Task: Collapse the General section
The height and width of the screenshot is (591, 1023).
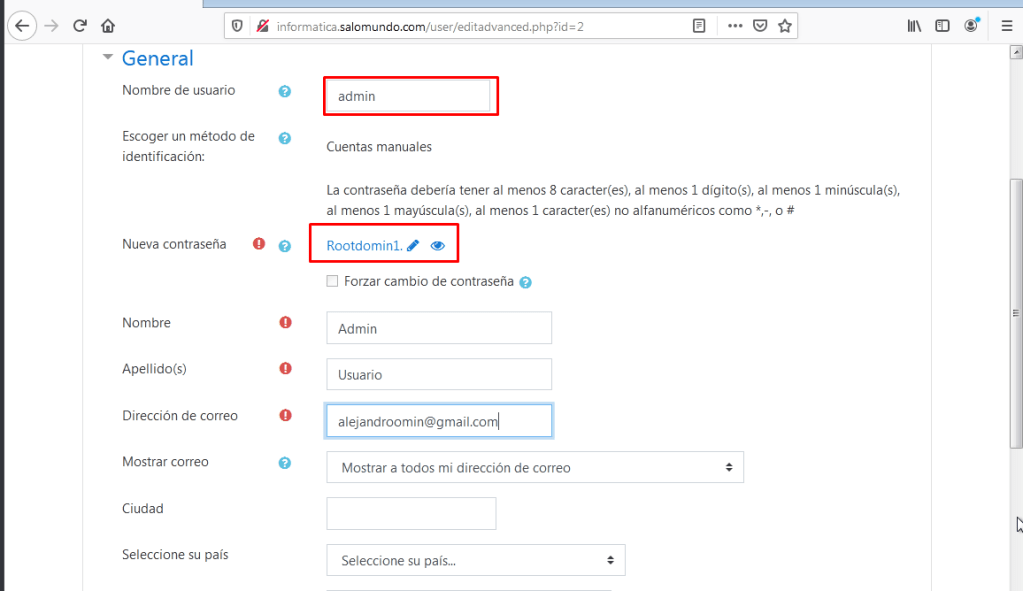Action: coord(108,59)
